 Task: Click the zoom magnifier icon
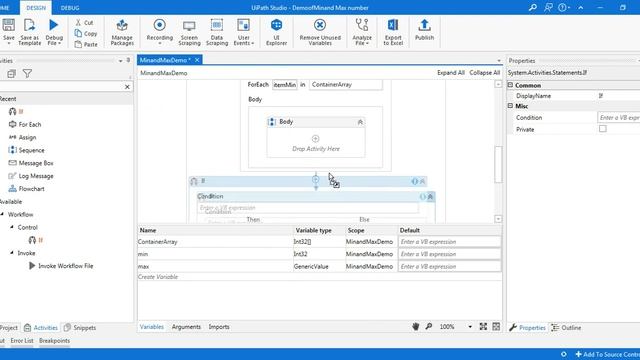click(429, 327)
